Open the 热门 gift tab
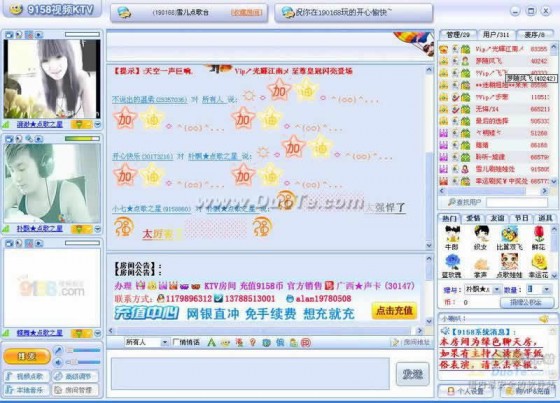This screenshot has height=403, width=560. 449,218
